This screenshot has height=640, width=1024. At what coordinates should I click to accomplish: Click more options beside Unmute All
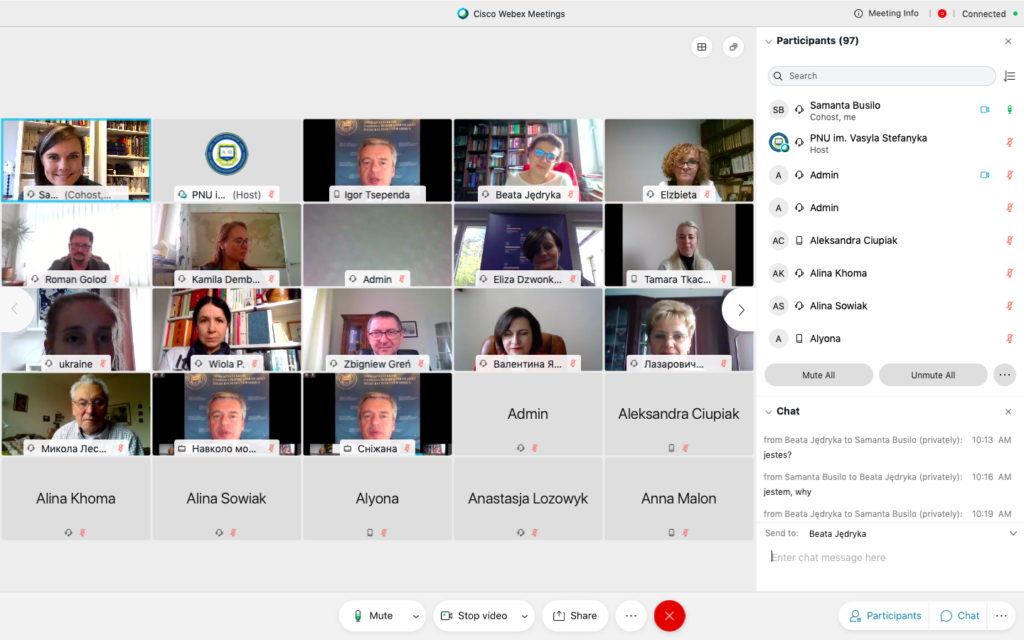coord(1005,375)
